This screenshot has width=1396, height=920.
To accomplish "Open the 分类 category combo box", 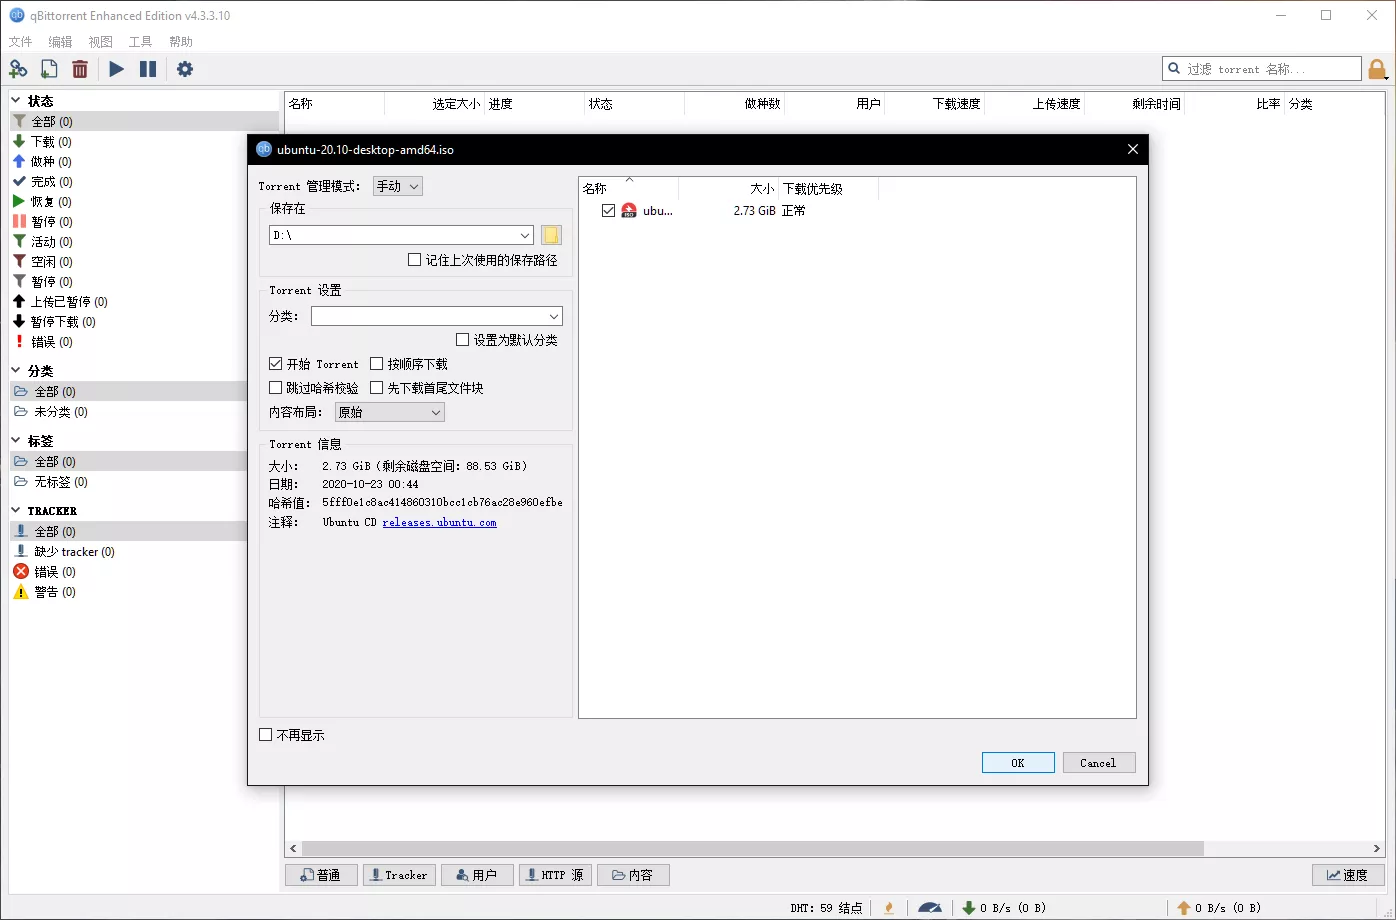I will click(x=437, y=316).
